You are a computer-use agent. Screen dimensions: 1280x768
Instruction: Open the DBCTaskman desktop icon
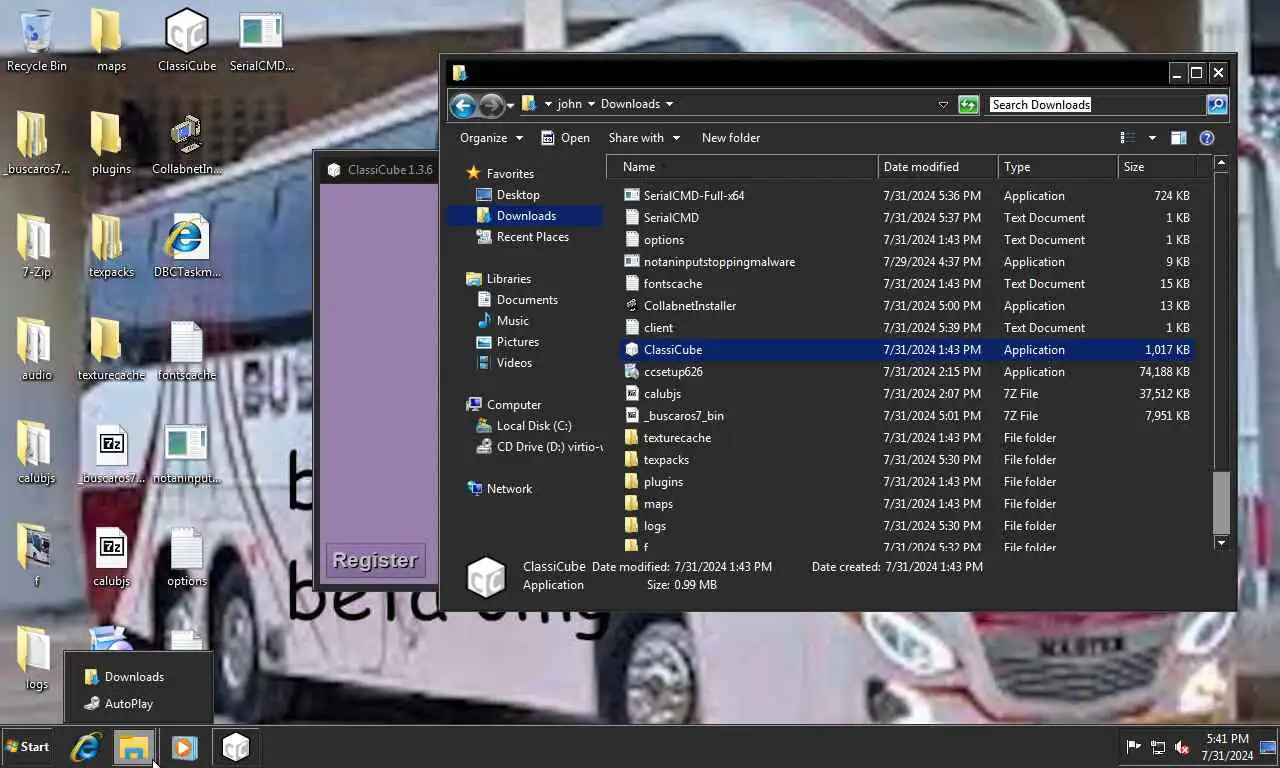tap(187, 246)
